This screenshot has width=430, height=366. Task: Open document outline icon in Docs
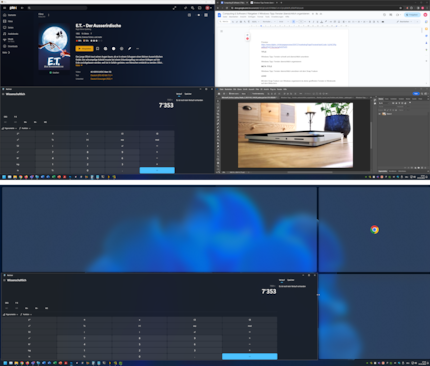coord(221,31)
